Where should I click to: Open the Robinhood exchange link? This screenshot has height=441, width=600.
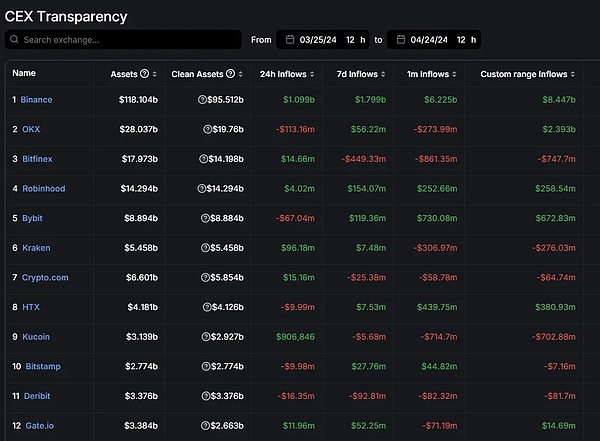tap(42, 188)
